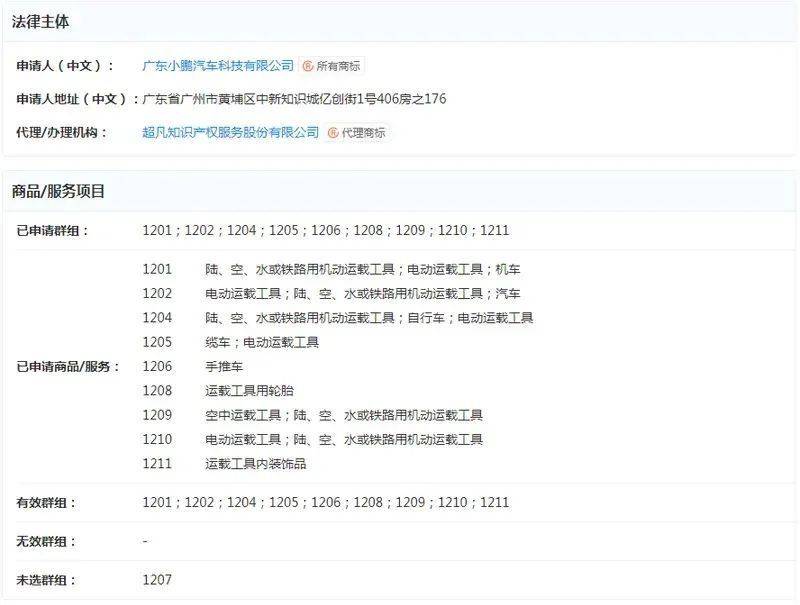Viewport: 800px width, 605px height.
Task: Click code 1205 in the goods/services list
Action: click(x=157, y=342)
